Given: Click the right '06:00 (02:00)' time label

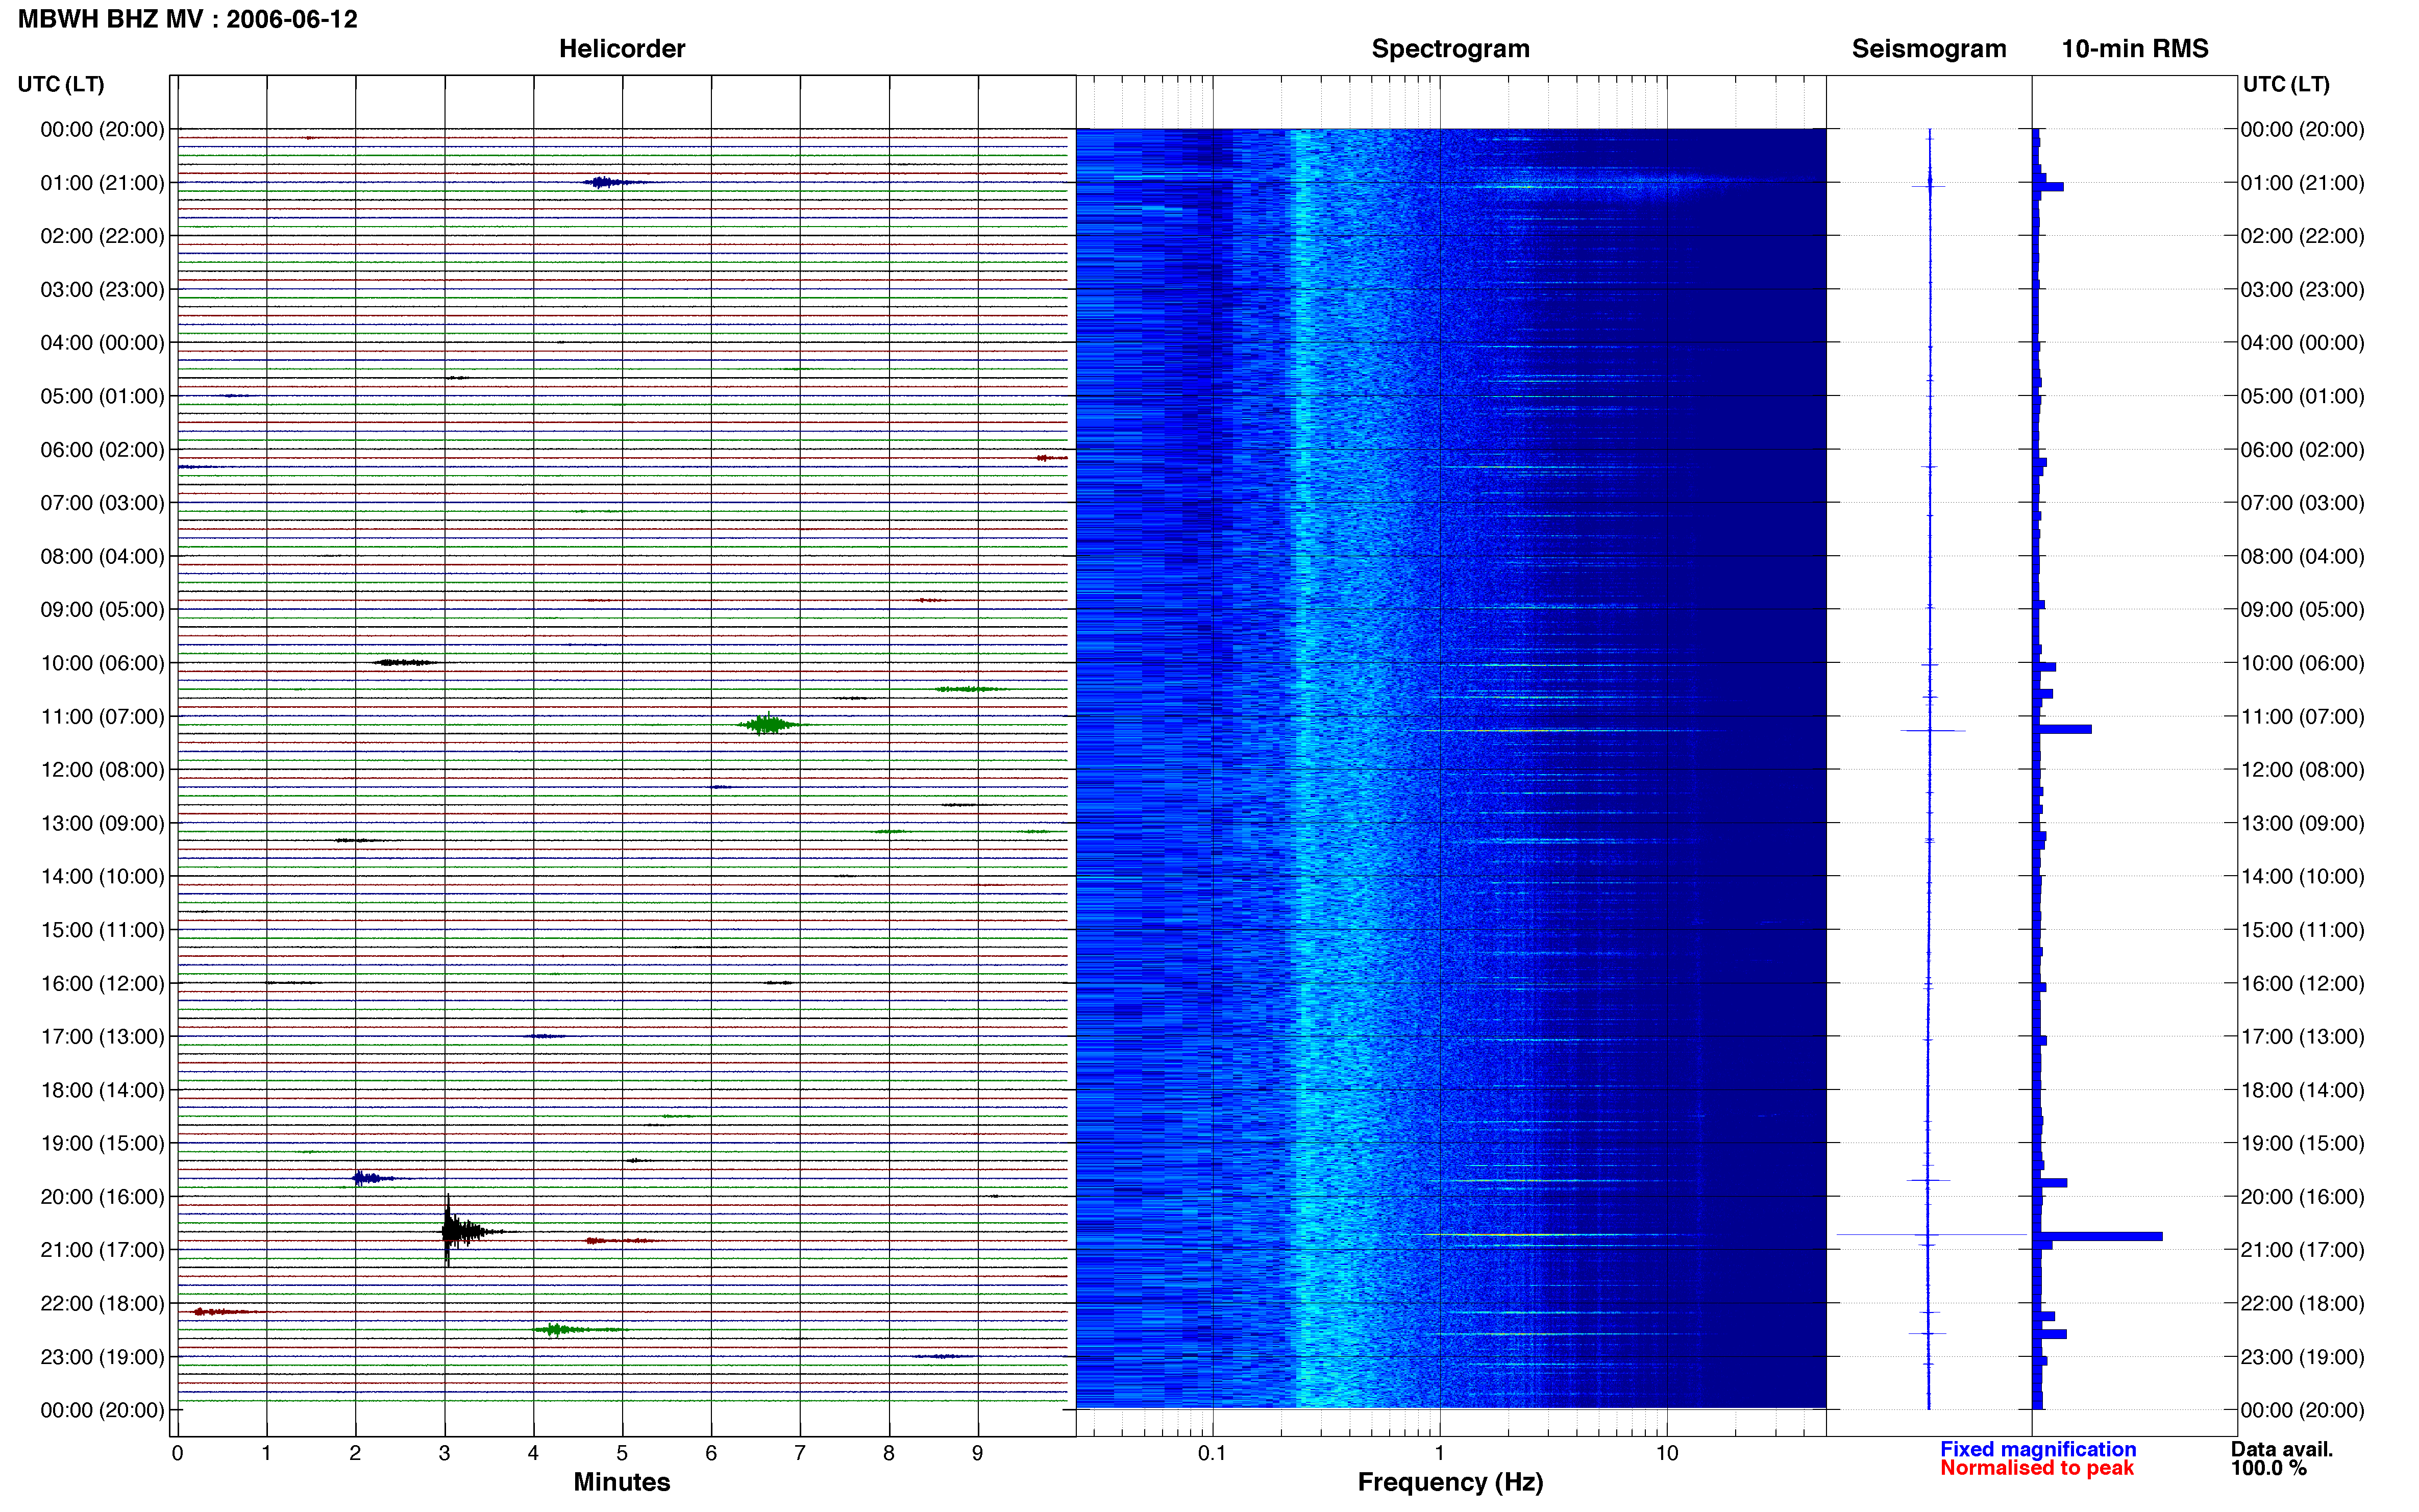Looking at the screenshot, I should pyautogui.click(x=2302, y=449).
